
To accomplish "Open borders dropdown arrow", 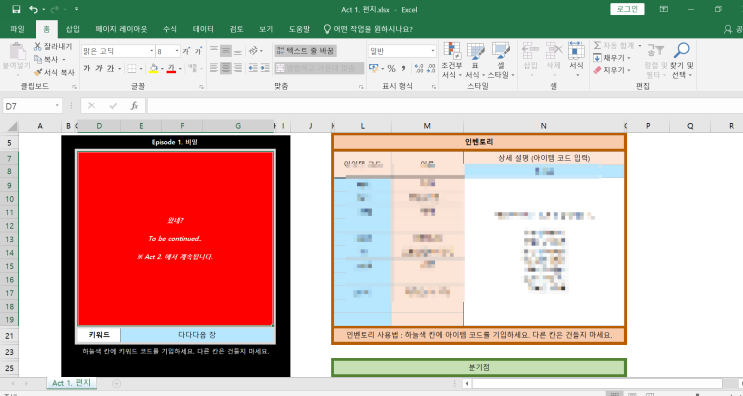I will tap(141, 69).
